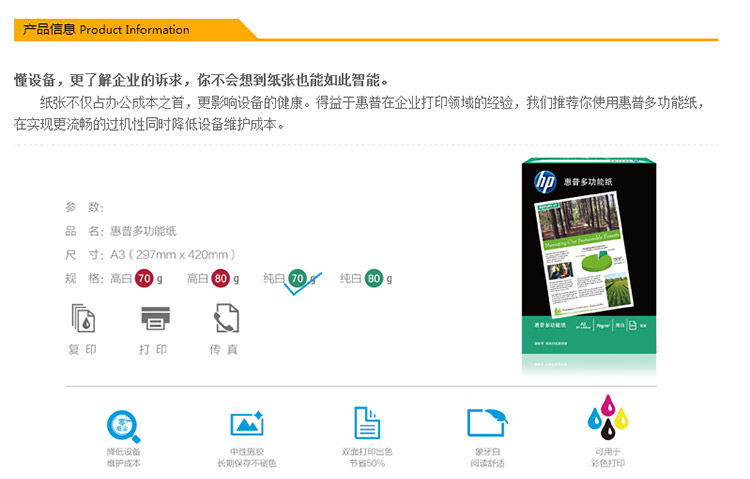750x479 pixels.
Task: Click the 产品信息 Product Information tab header
Action: [106, 29]
